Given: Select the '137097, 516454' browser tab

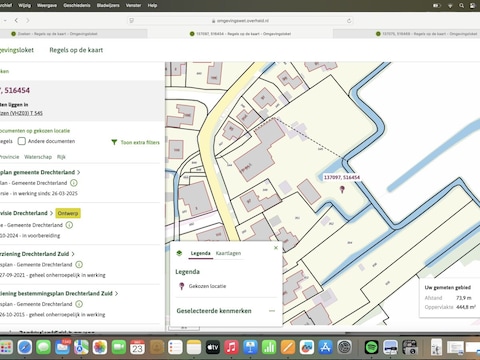Looking at the screenshot, I should tap(240, 34).
